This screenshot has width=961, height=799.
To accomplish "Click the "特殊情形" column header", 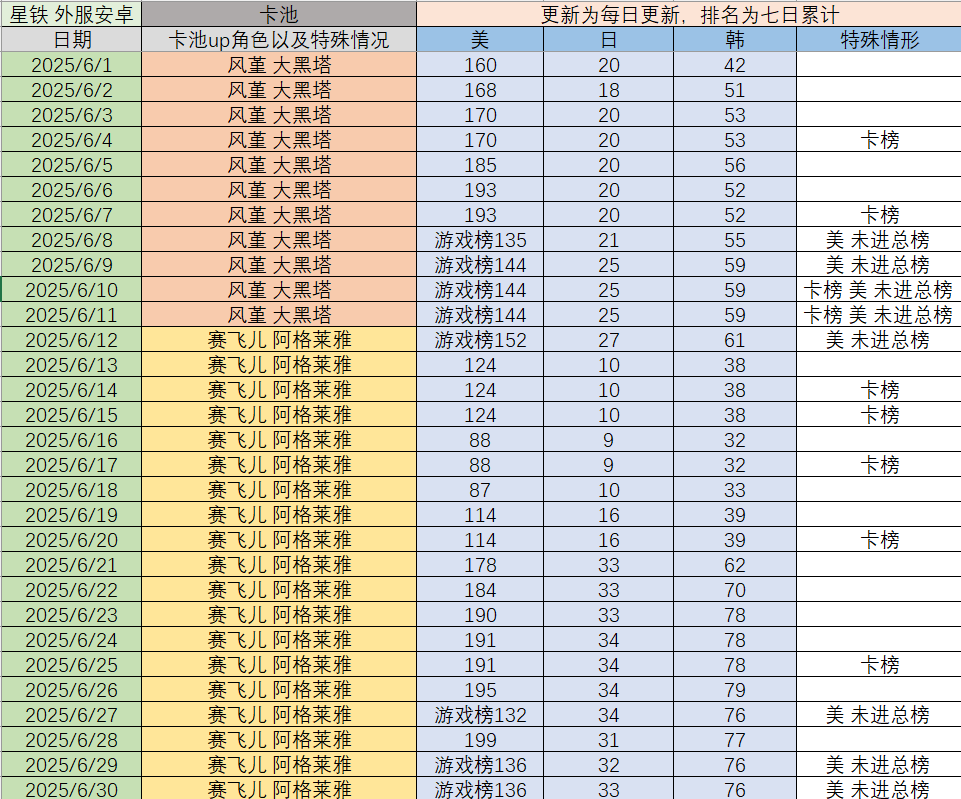I will (x=879, y=40).
